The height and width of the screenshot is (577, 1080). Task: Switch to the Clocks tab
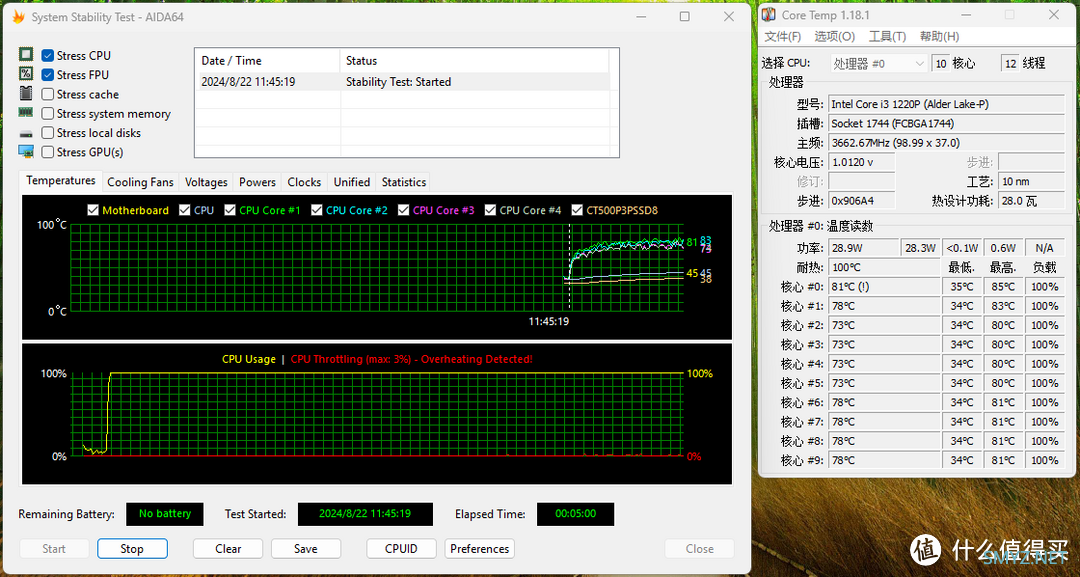click(x=304, y=182)
